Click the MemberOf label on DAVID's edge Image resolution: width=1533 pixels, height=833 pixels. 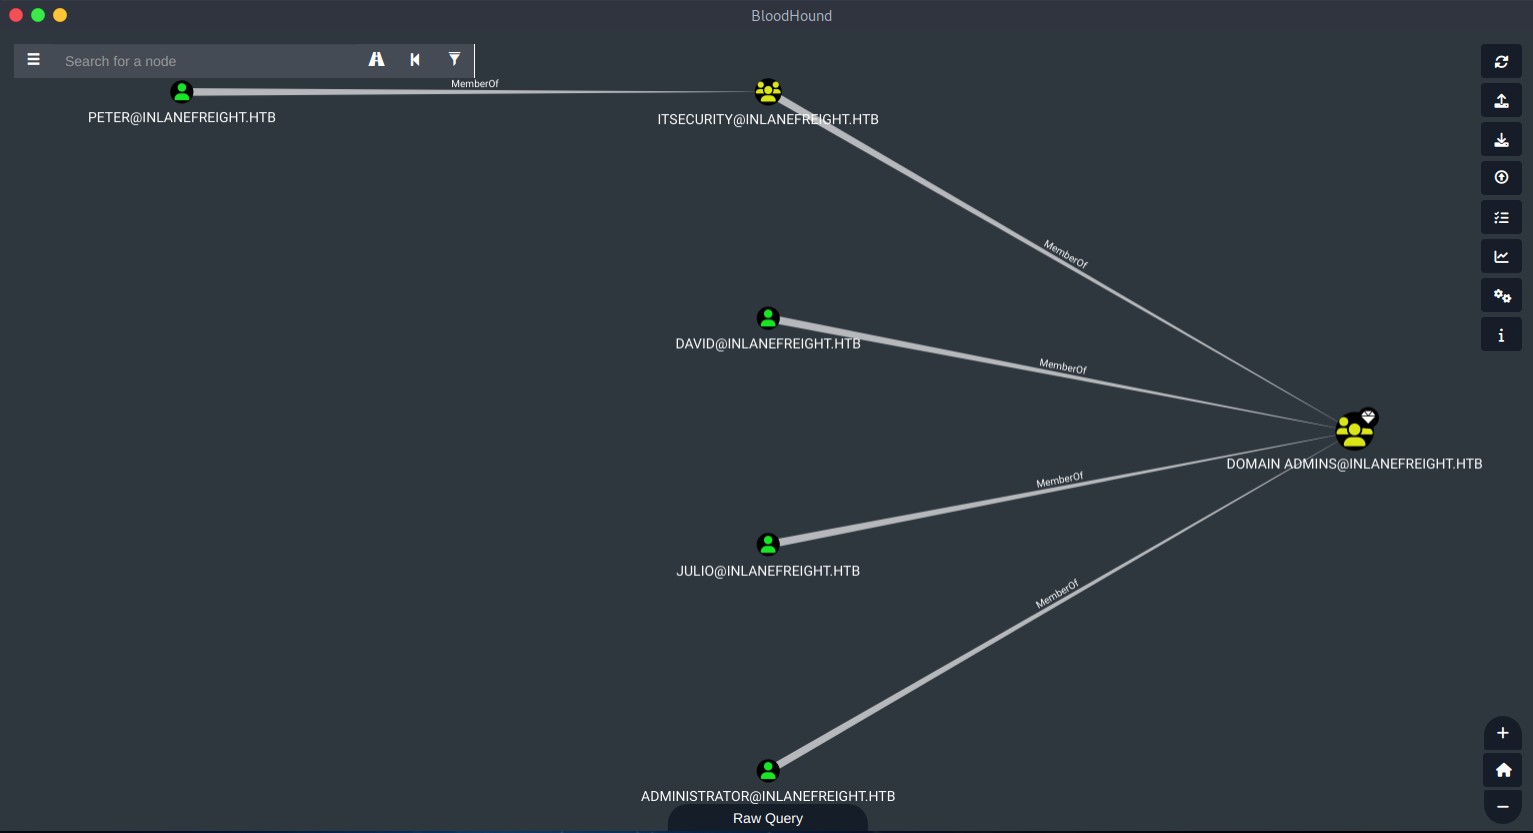point(1063,367)
